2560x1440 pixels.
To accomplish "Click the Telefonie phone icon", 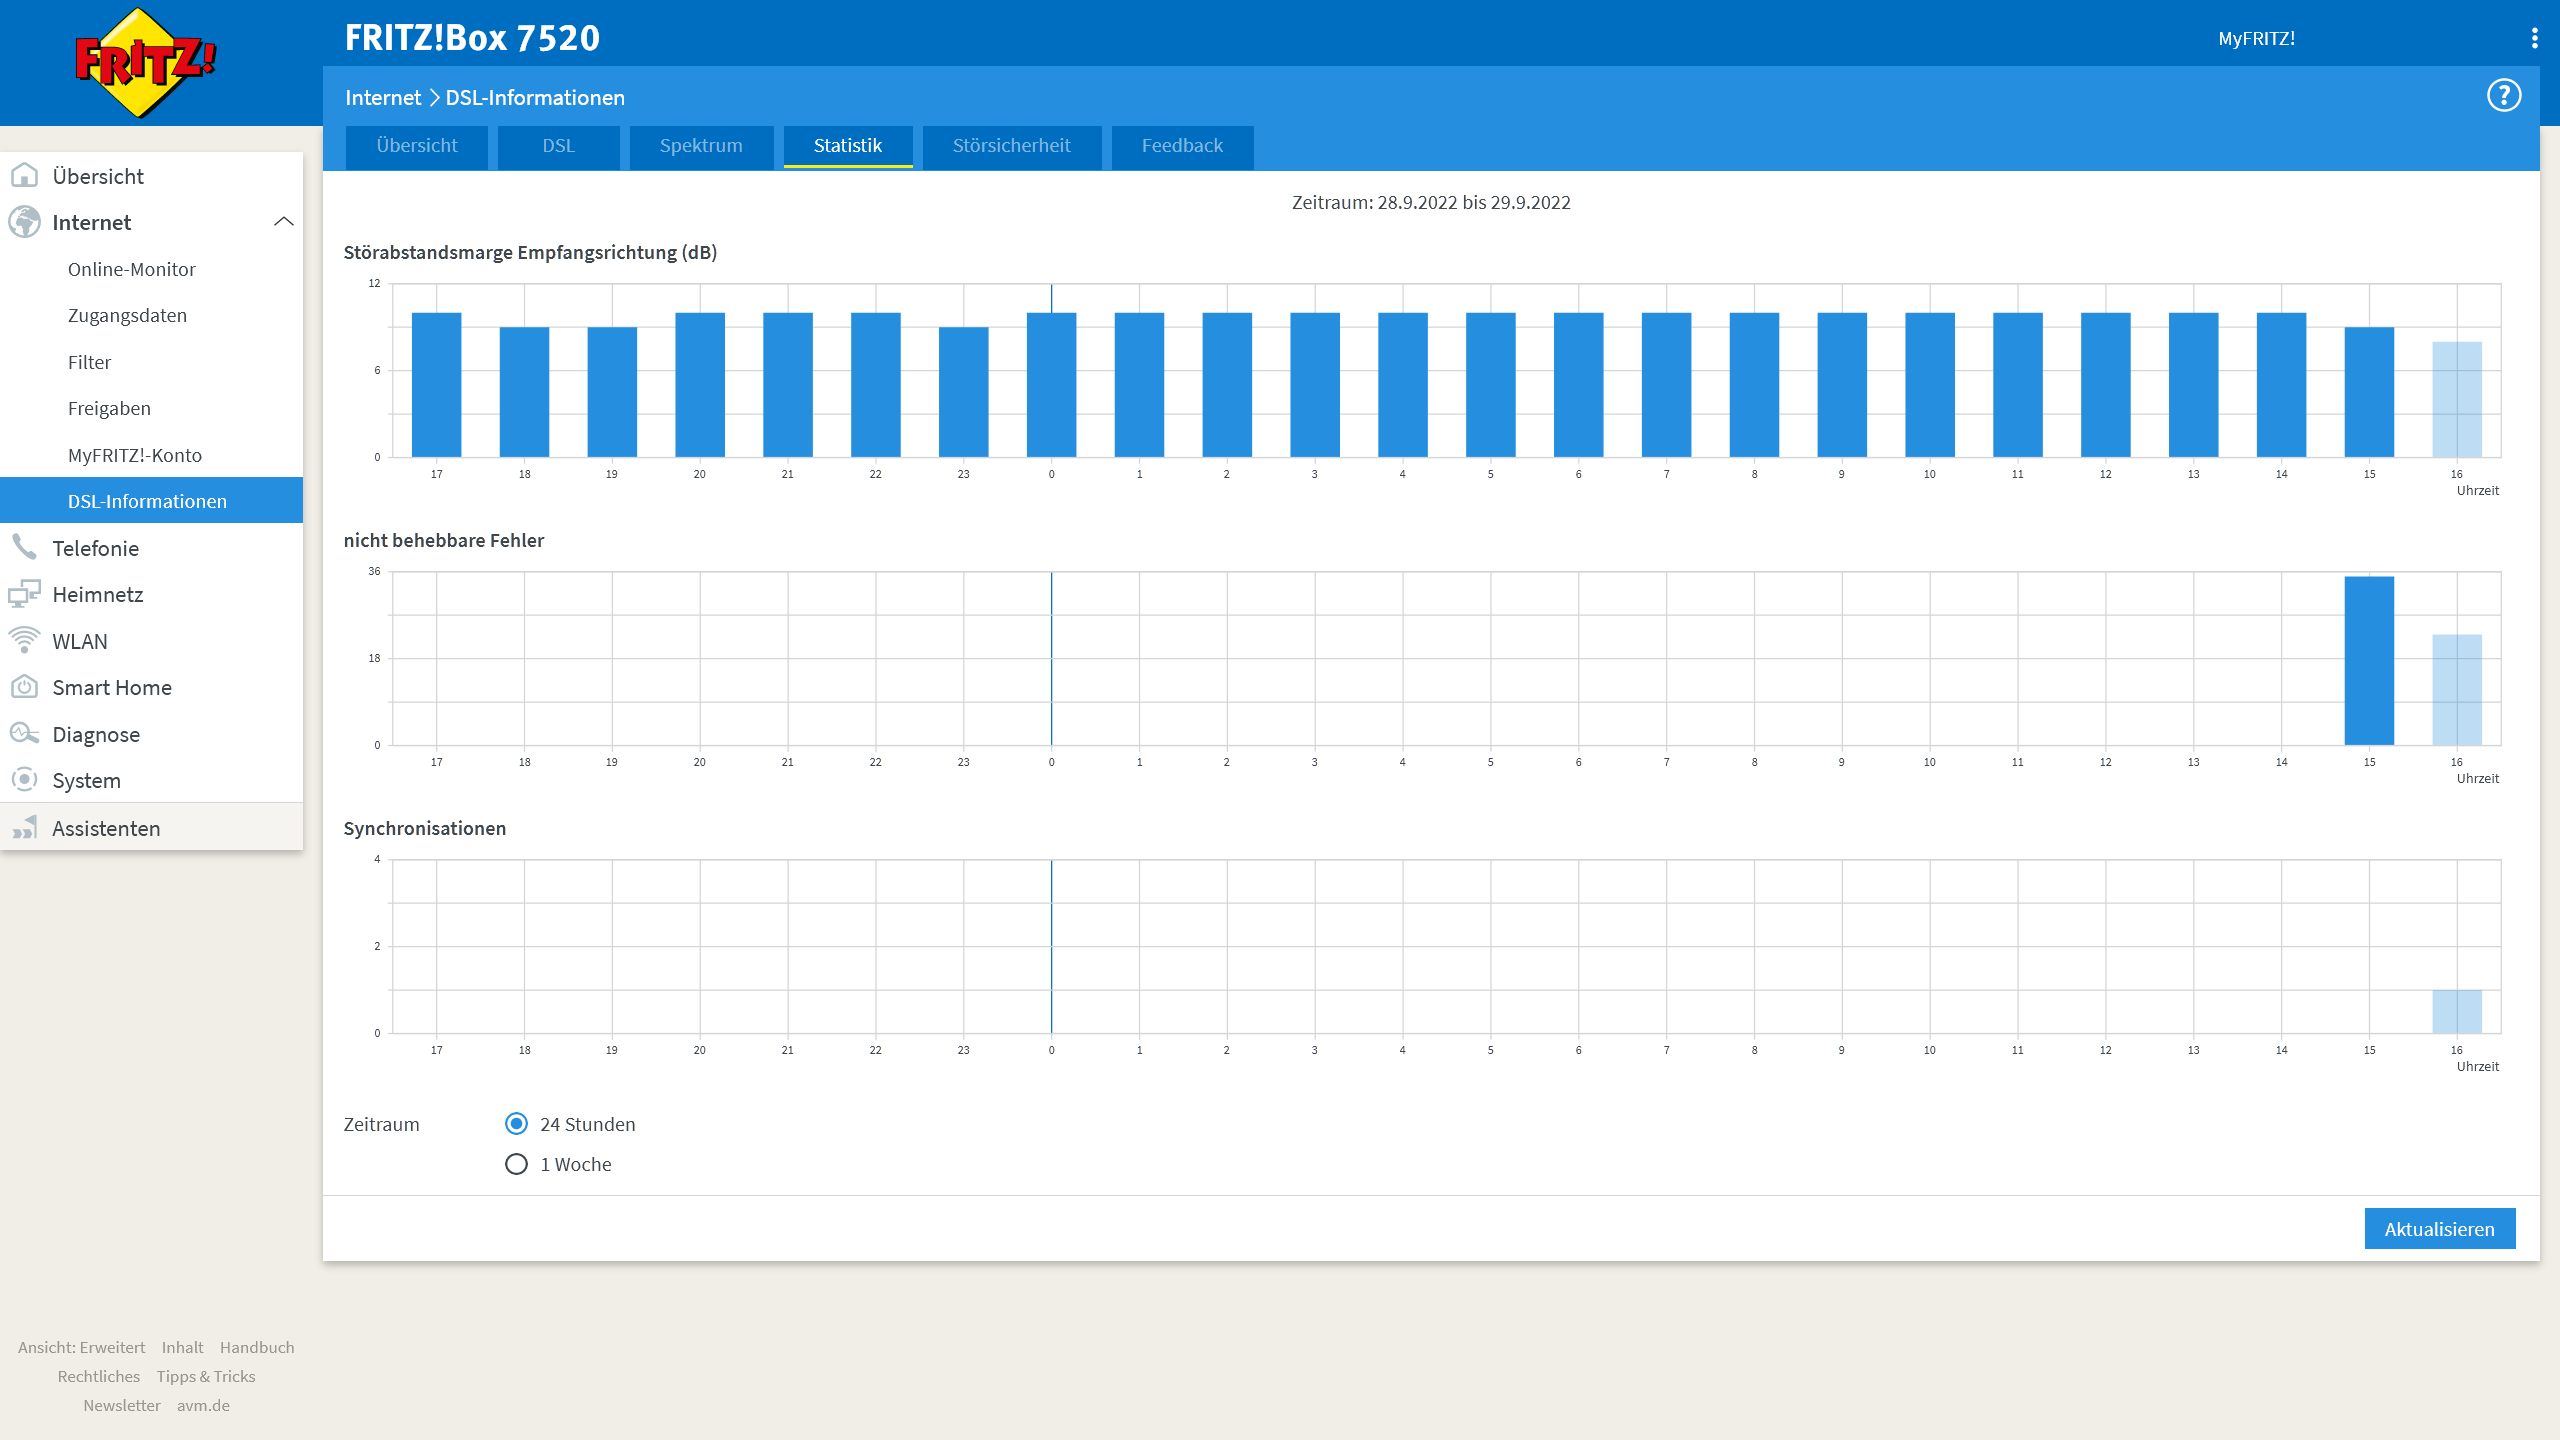I will (x=24, y=547).
